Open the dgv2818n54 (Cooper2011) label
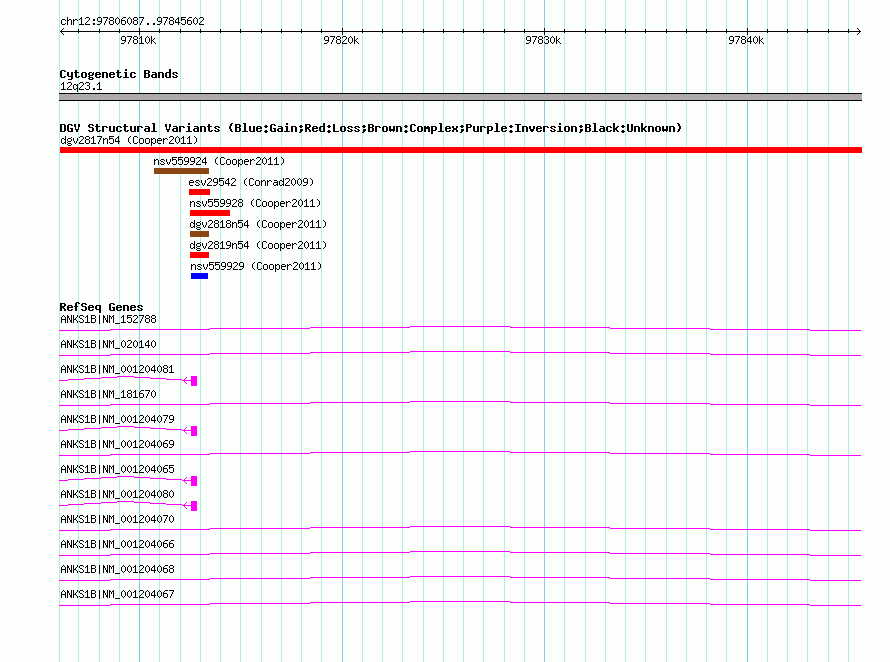 [x=258, y=224]
